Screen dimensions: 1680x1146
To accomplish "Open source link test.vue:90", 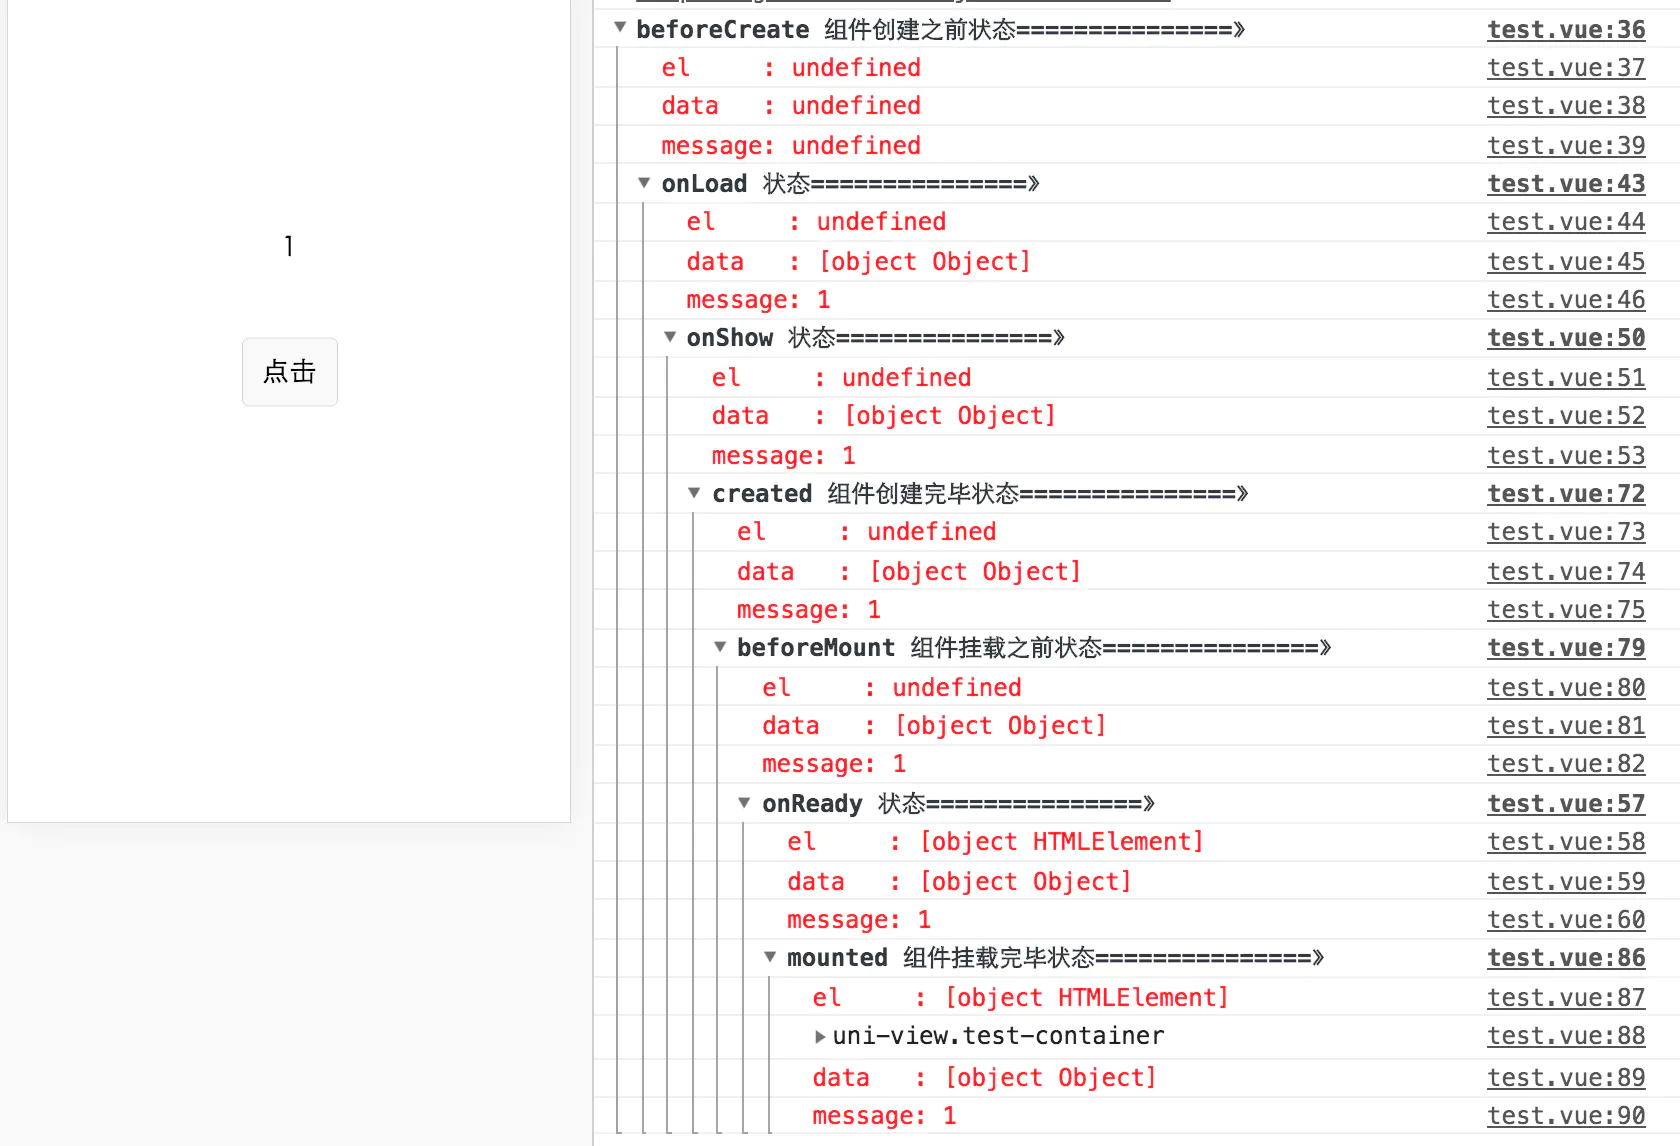I will (x=1566, y=1116).
